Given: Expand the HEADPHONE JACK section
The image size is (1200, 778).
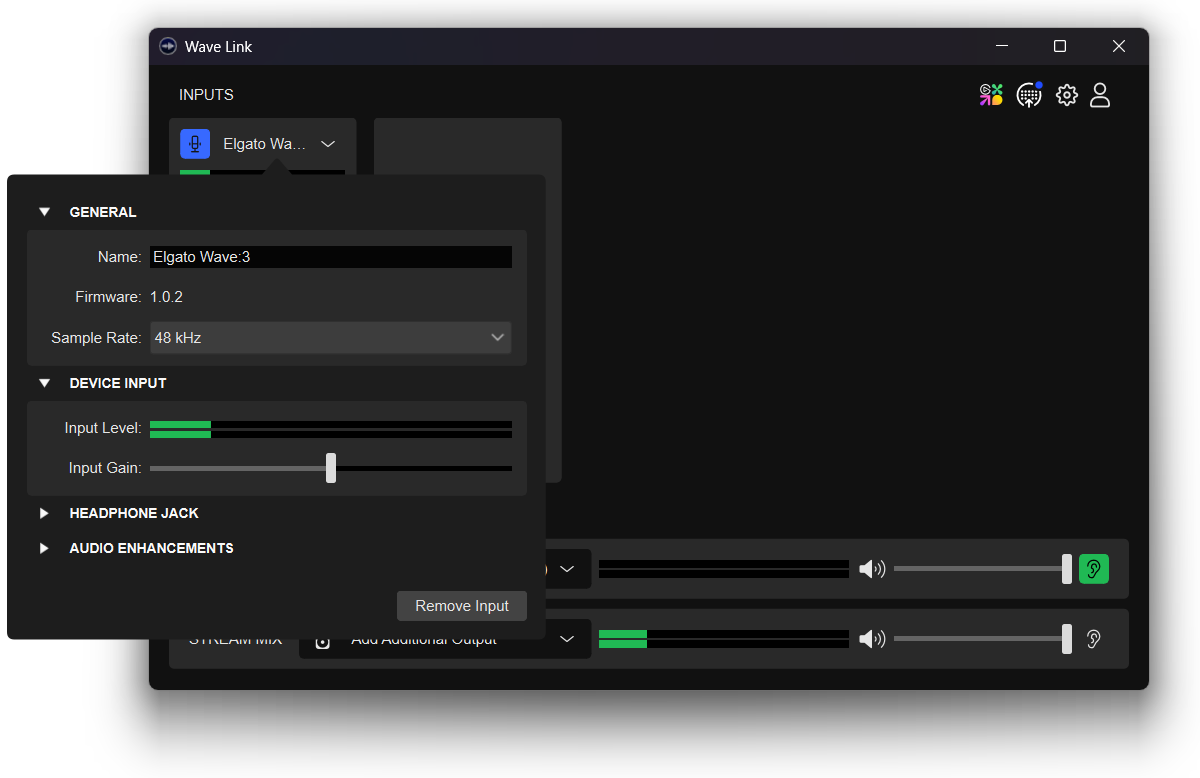Looking at the screenshot, I should [44, 513].
